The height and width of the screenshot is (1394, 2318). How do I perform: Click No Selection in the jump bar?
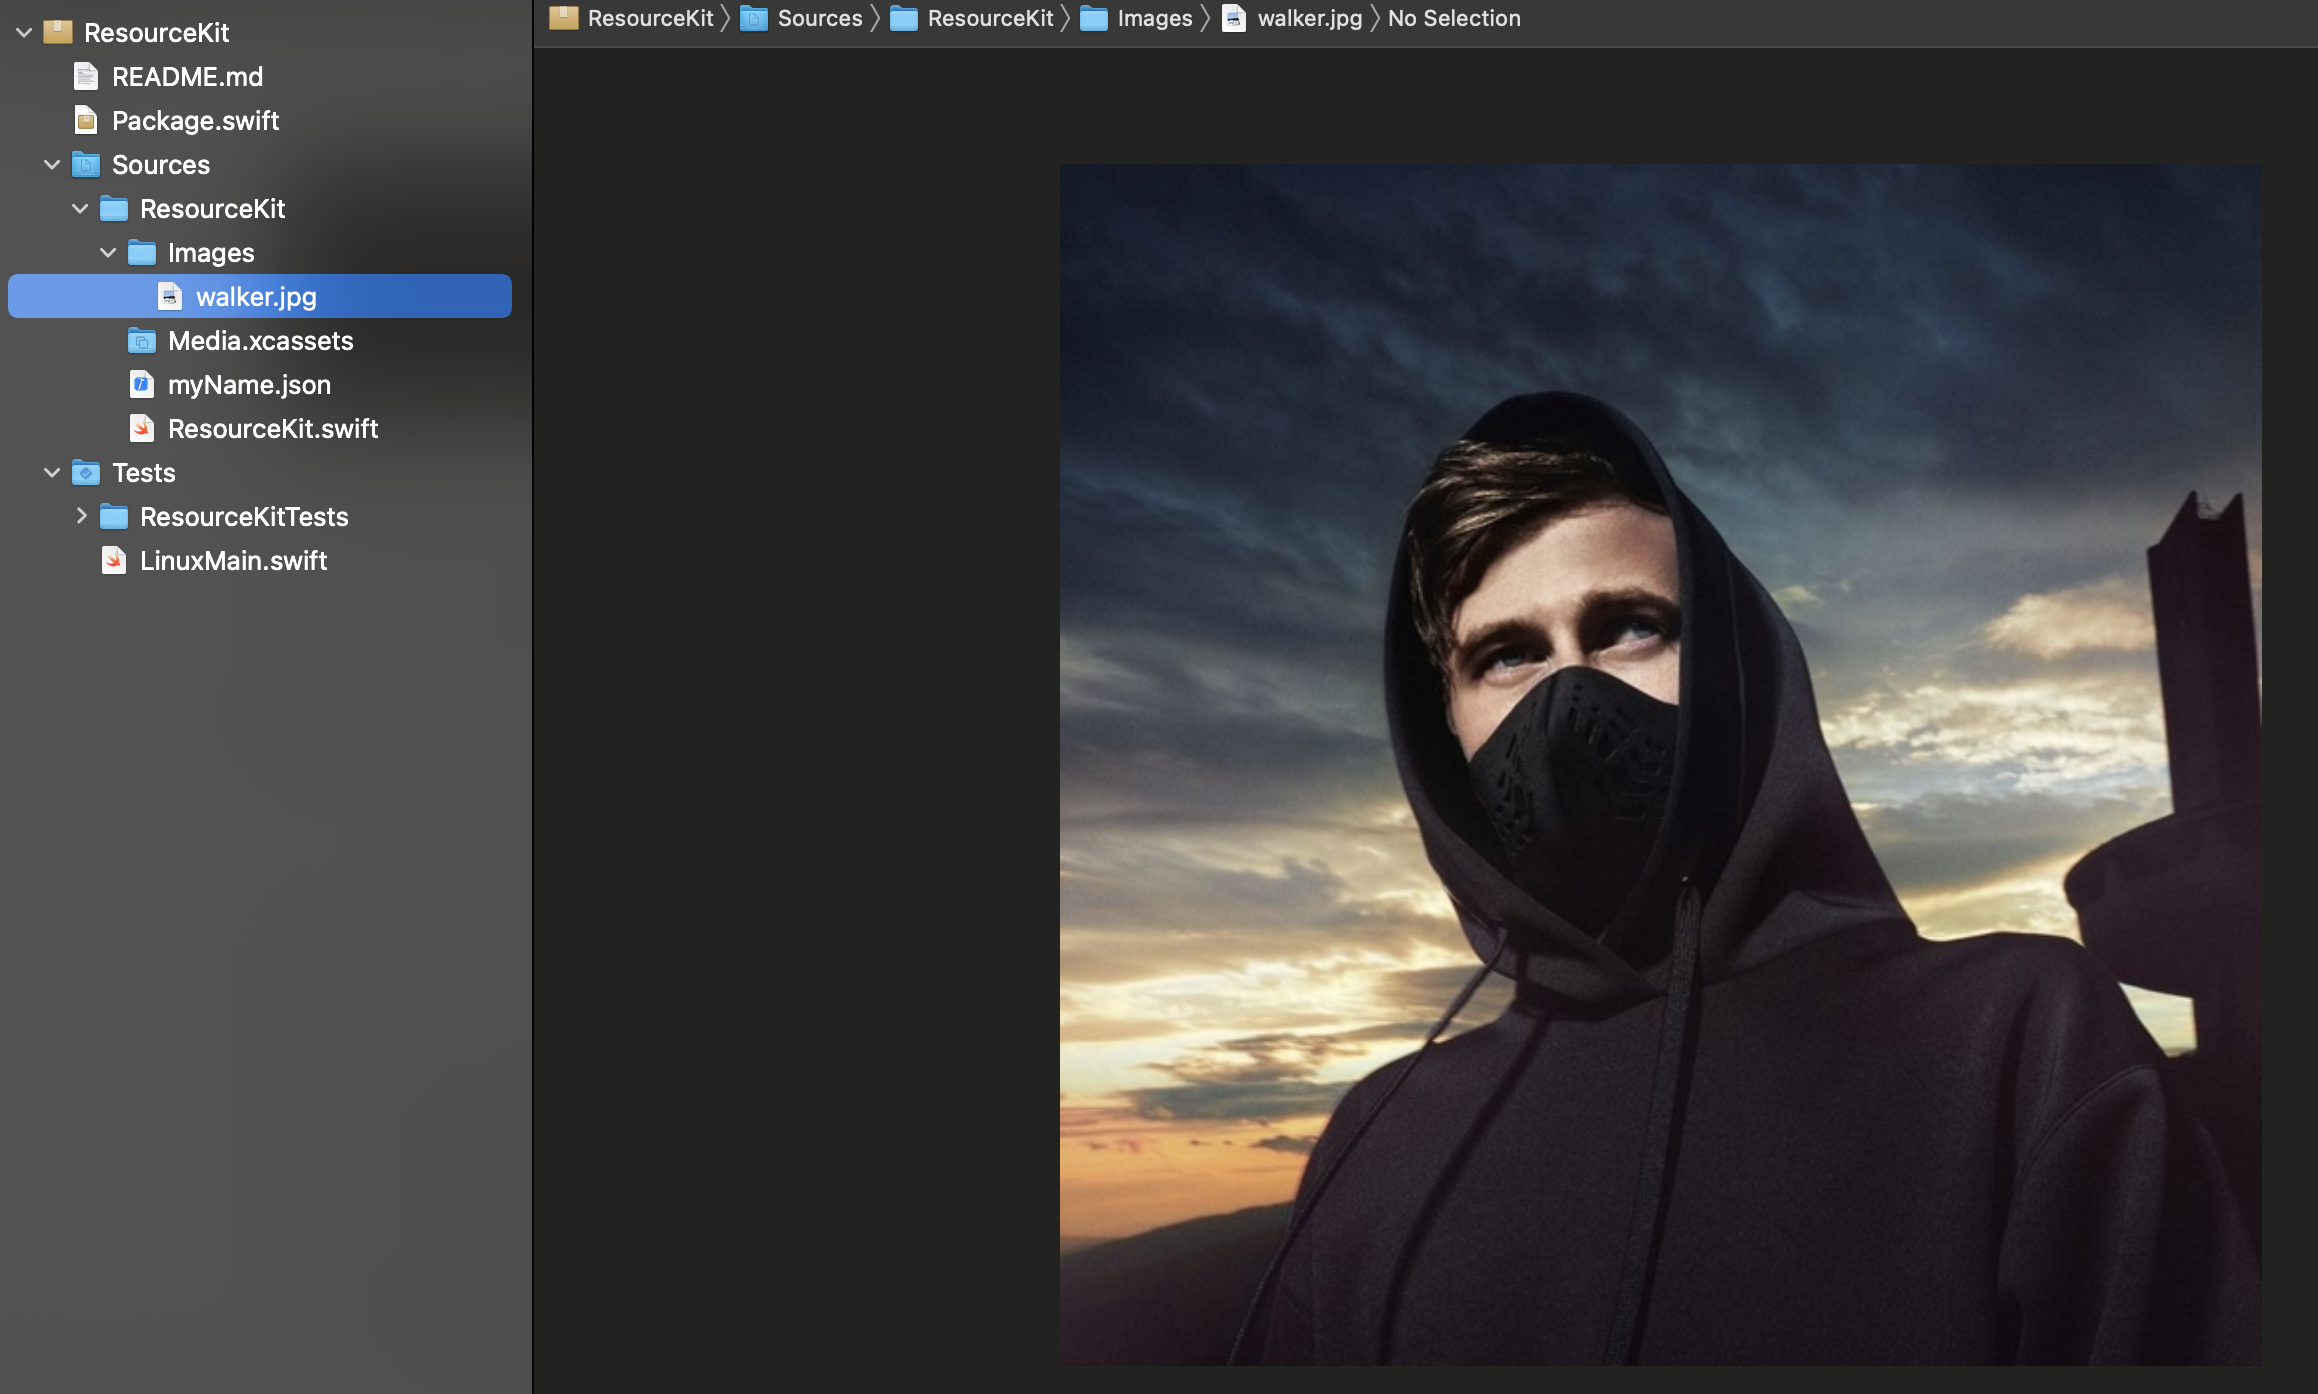coord(1453,18)
